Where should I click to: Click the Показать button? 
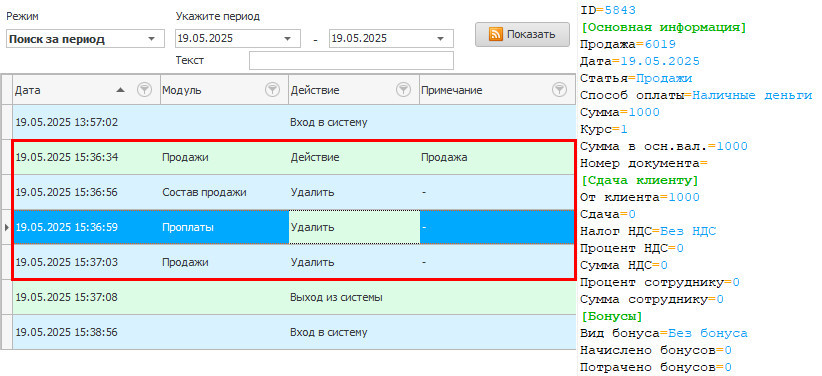coord(522,35)
